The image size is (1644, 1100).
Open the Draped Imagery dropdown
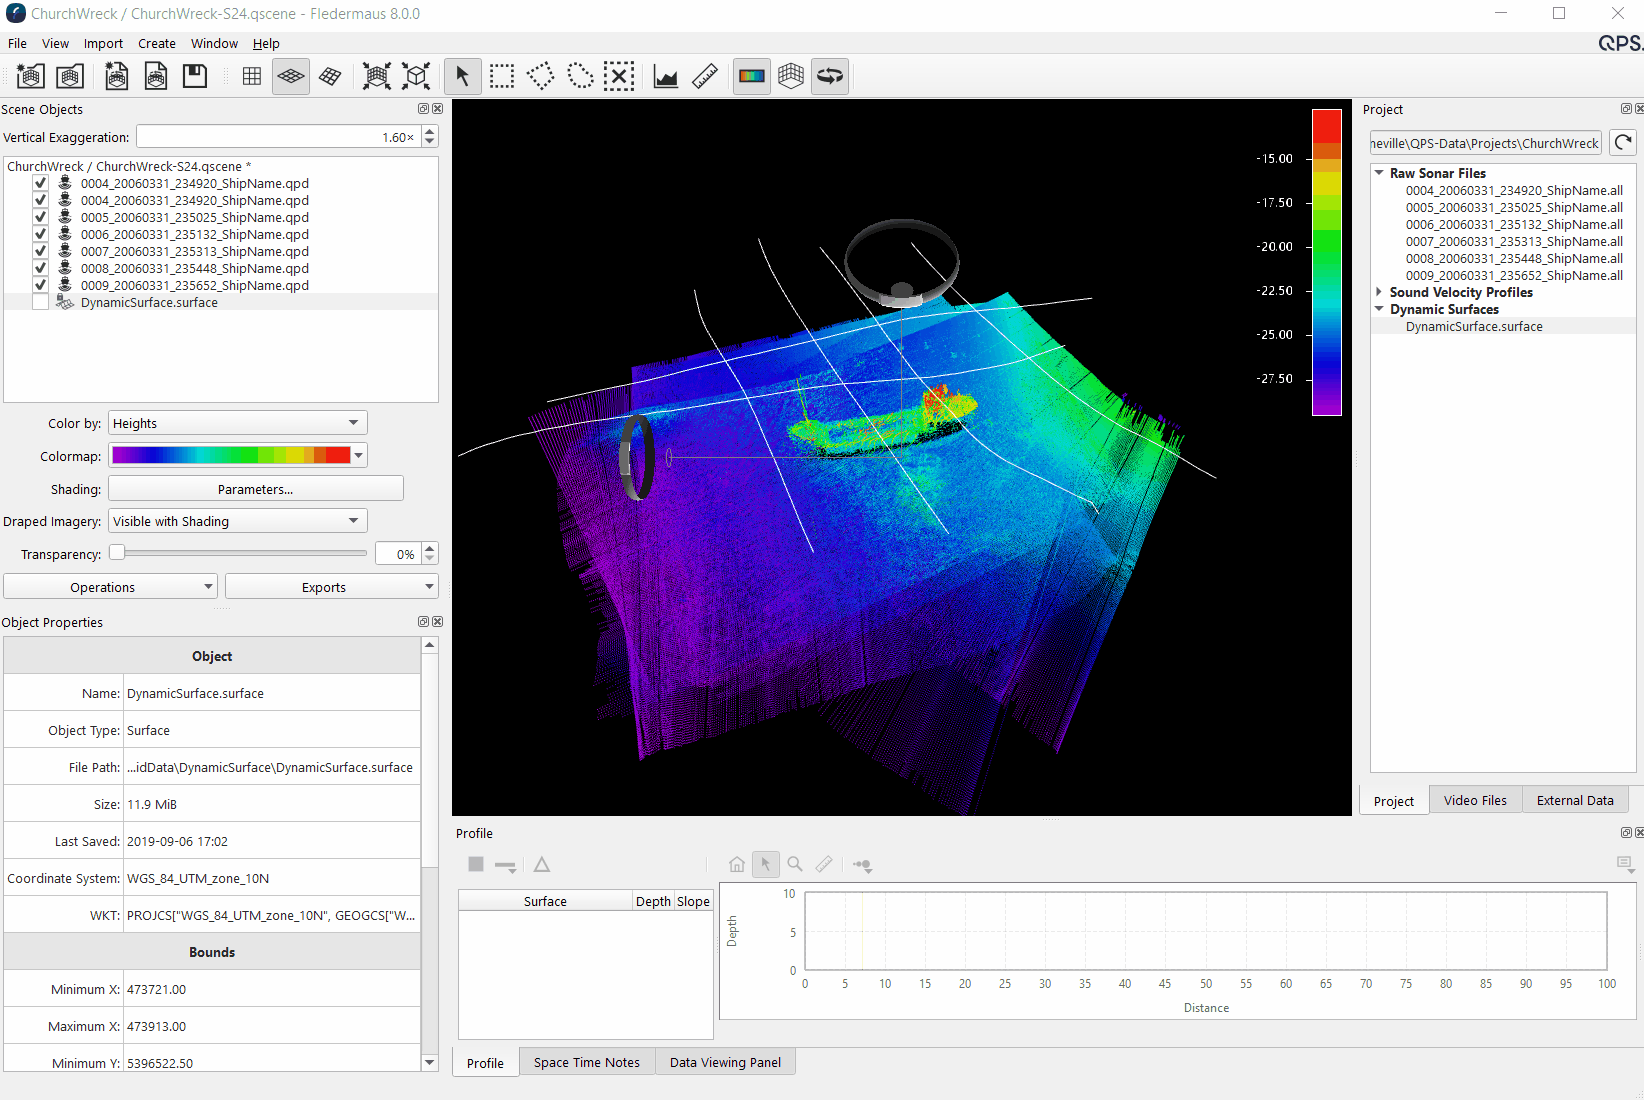coord(237,521)
